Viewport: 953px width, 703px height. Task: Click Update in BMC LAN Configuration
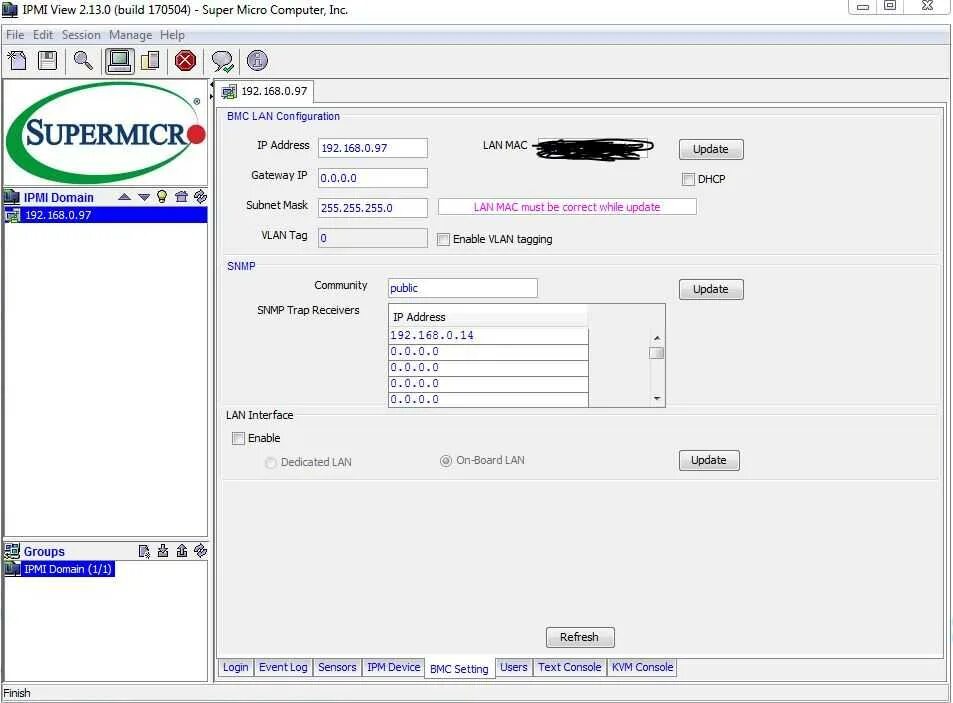click(710, 149)
